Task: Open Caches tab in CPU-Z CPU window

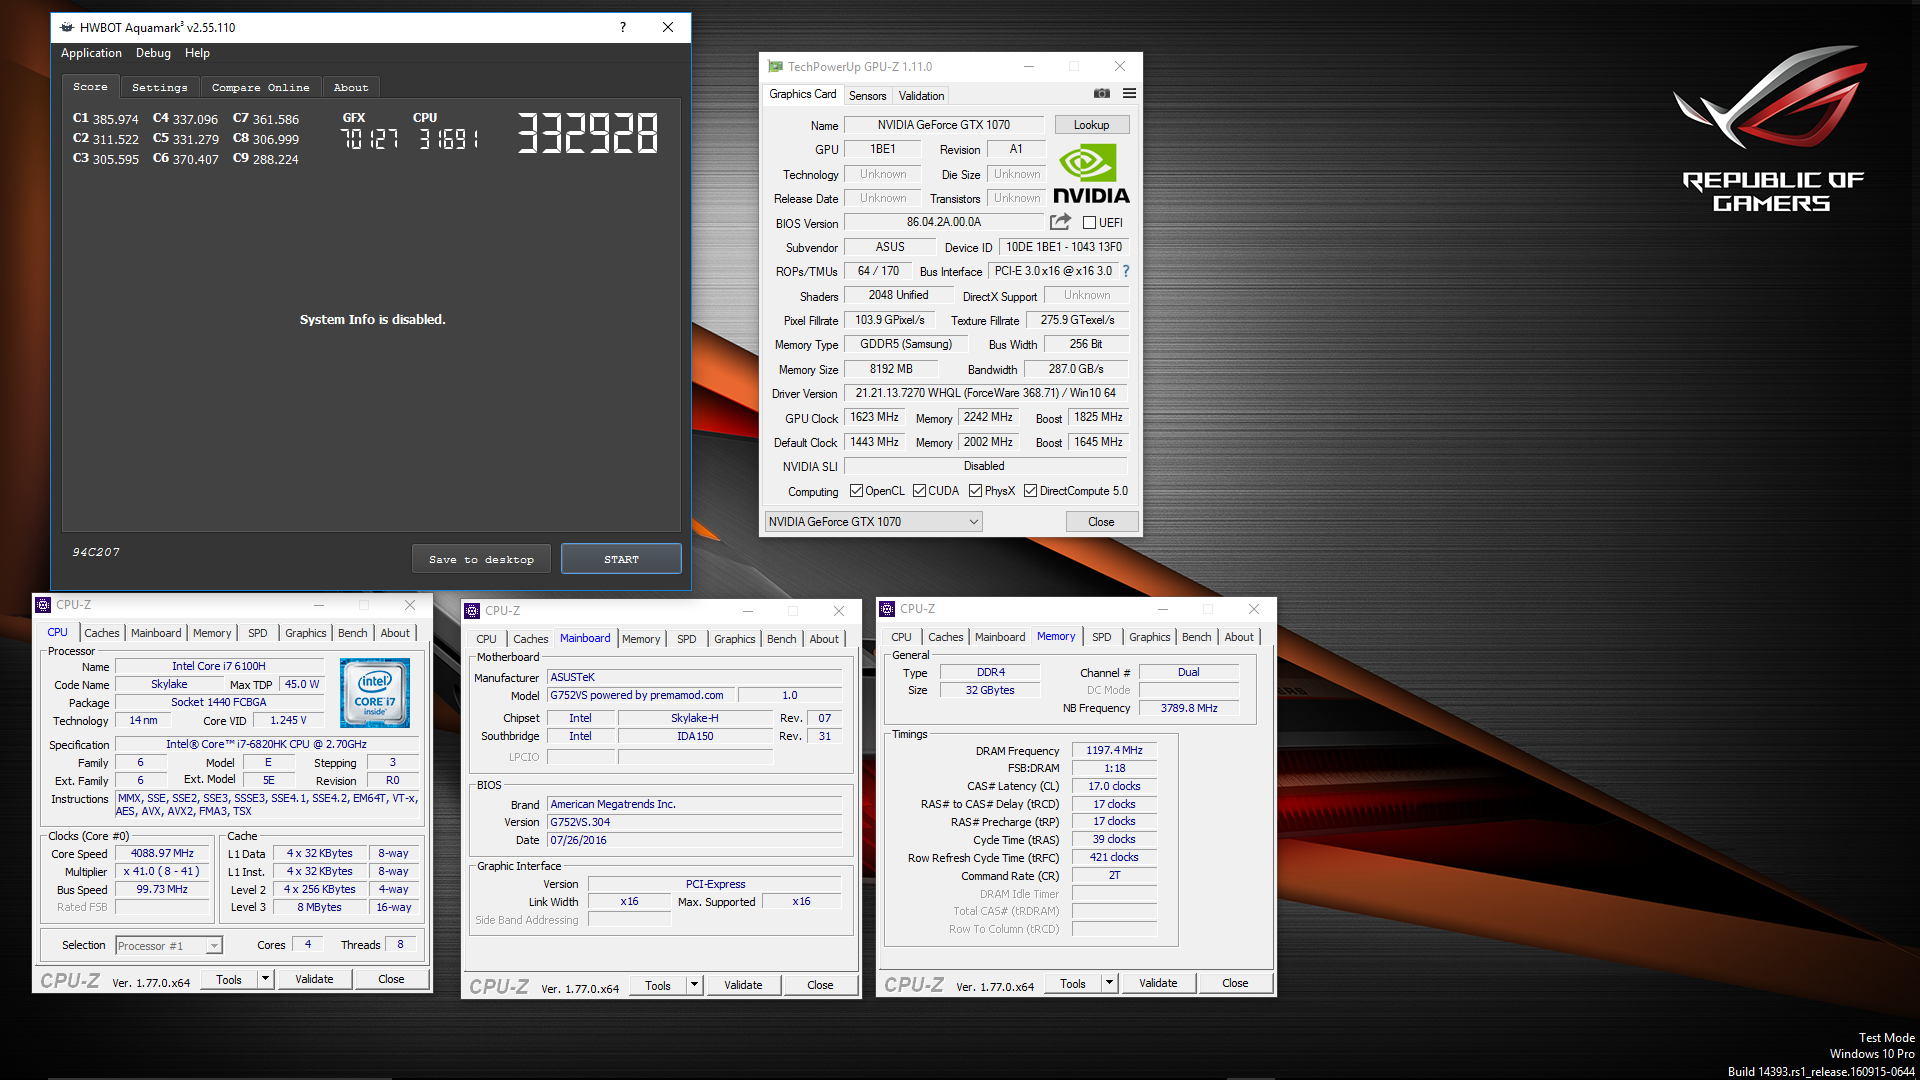Action: (101, 633)
